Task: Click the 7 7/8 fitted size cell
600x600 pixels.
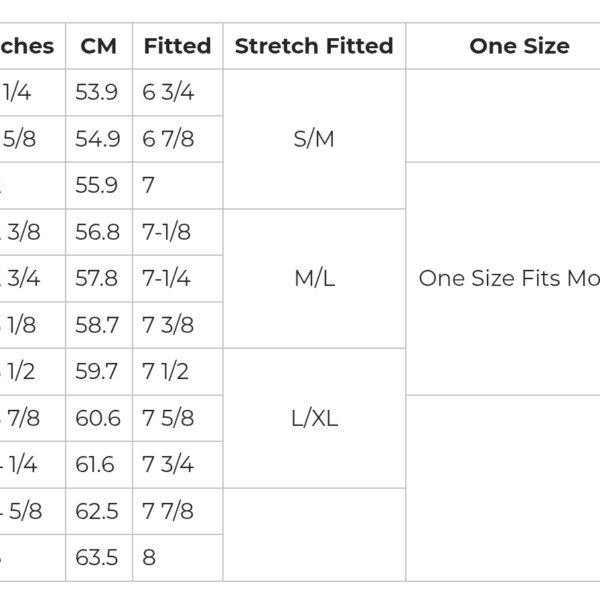Action: click(168, 511)
